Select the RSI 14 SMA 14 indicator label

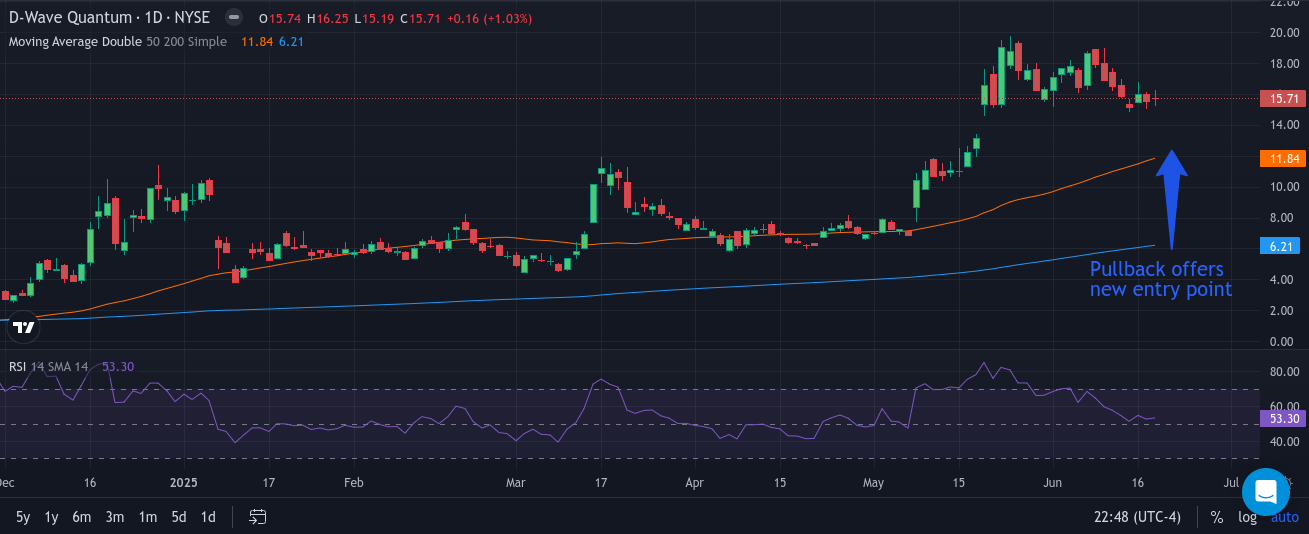[x=49, y=367]
